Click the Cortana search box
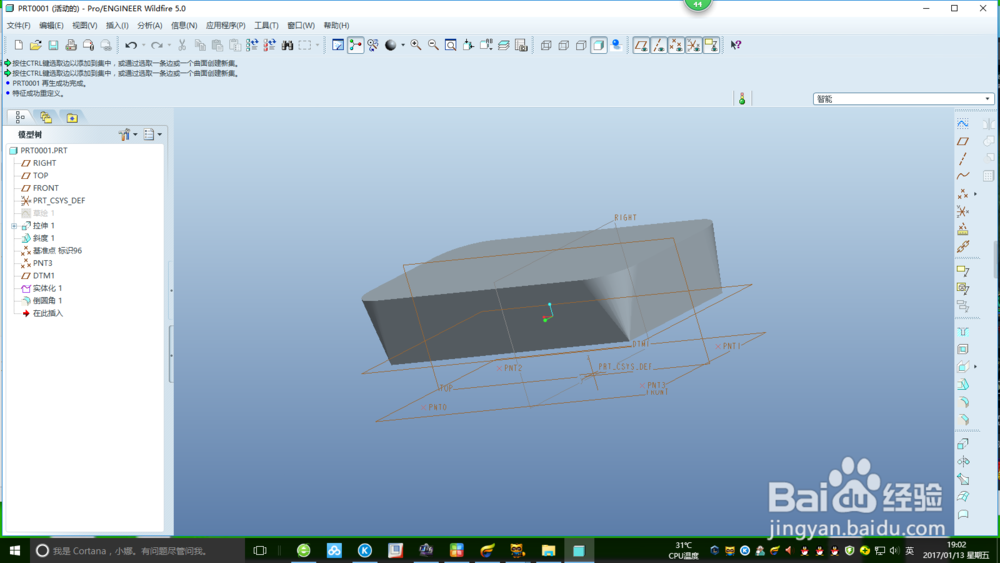The height and width of the screenshot is (563, 1000). (137, 550)
